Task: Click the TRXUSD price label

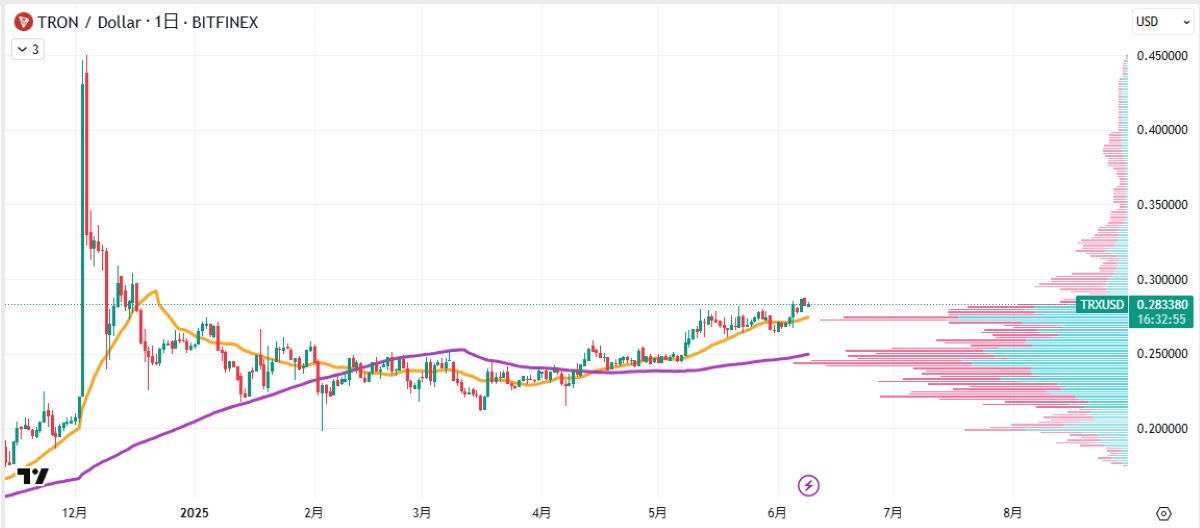Action: coord(1103,305)
